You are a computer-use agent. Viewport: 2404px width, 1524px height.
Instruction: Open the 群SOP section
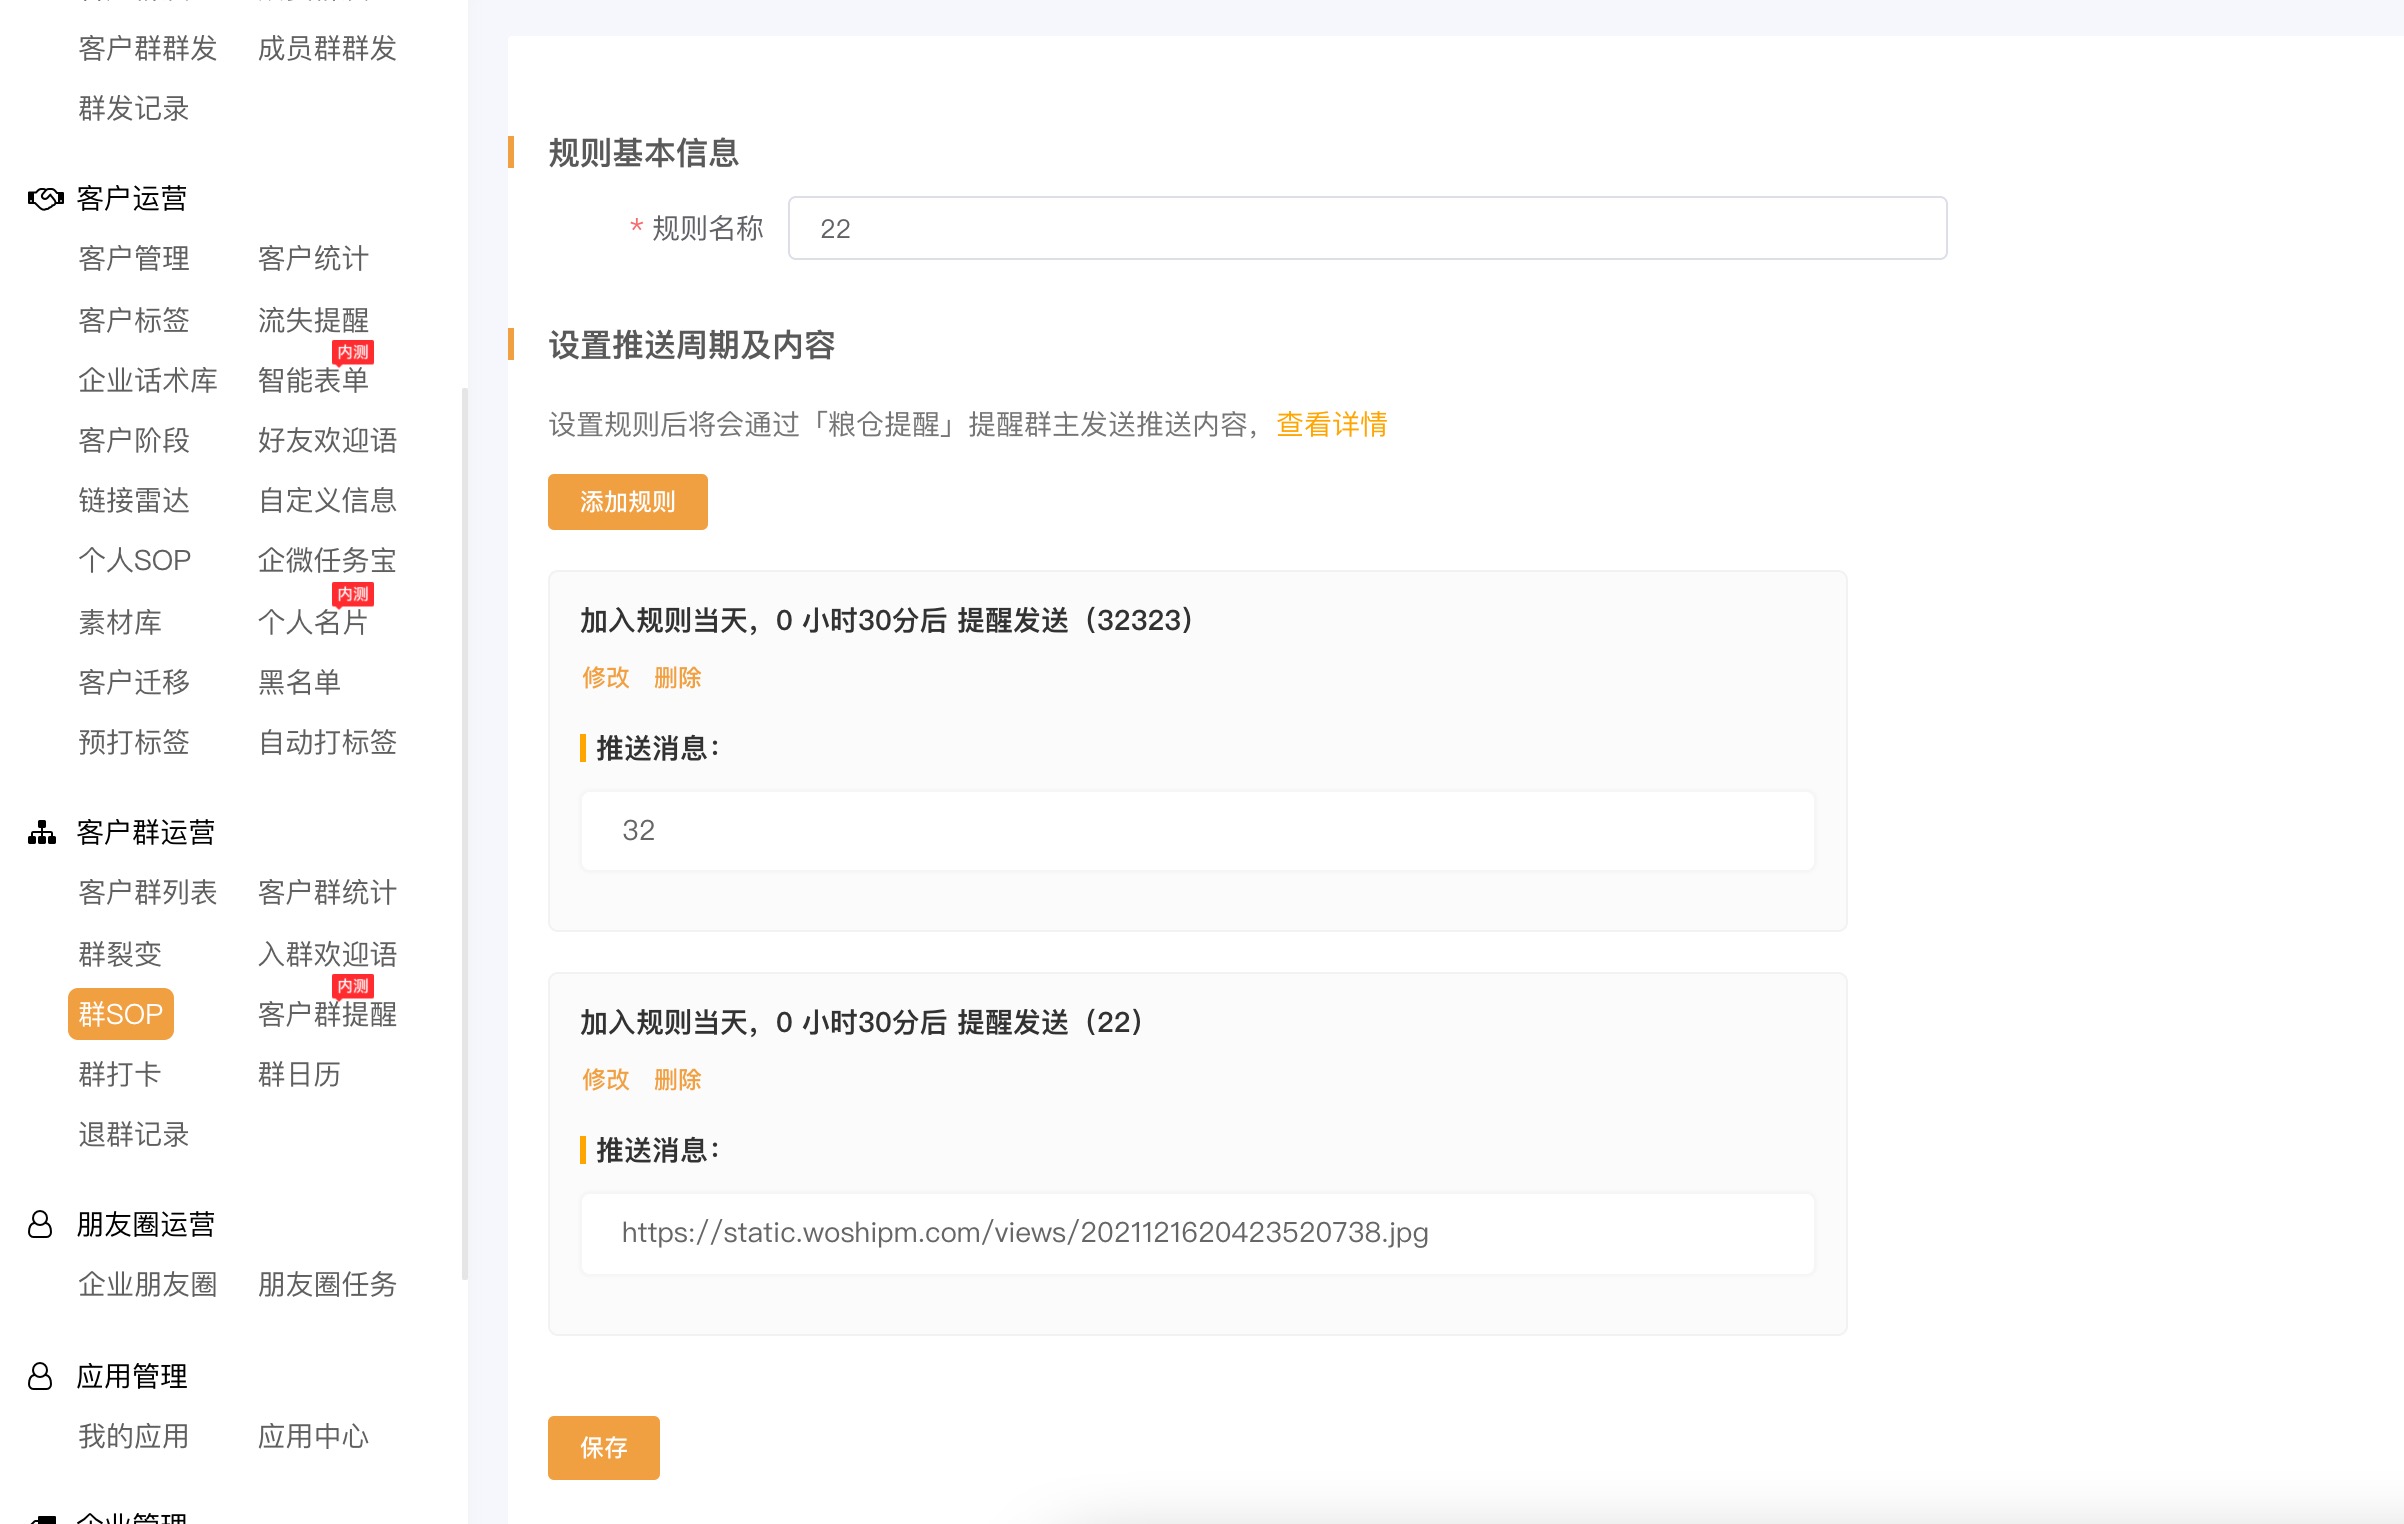click(119, 1014)
